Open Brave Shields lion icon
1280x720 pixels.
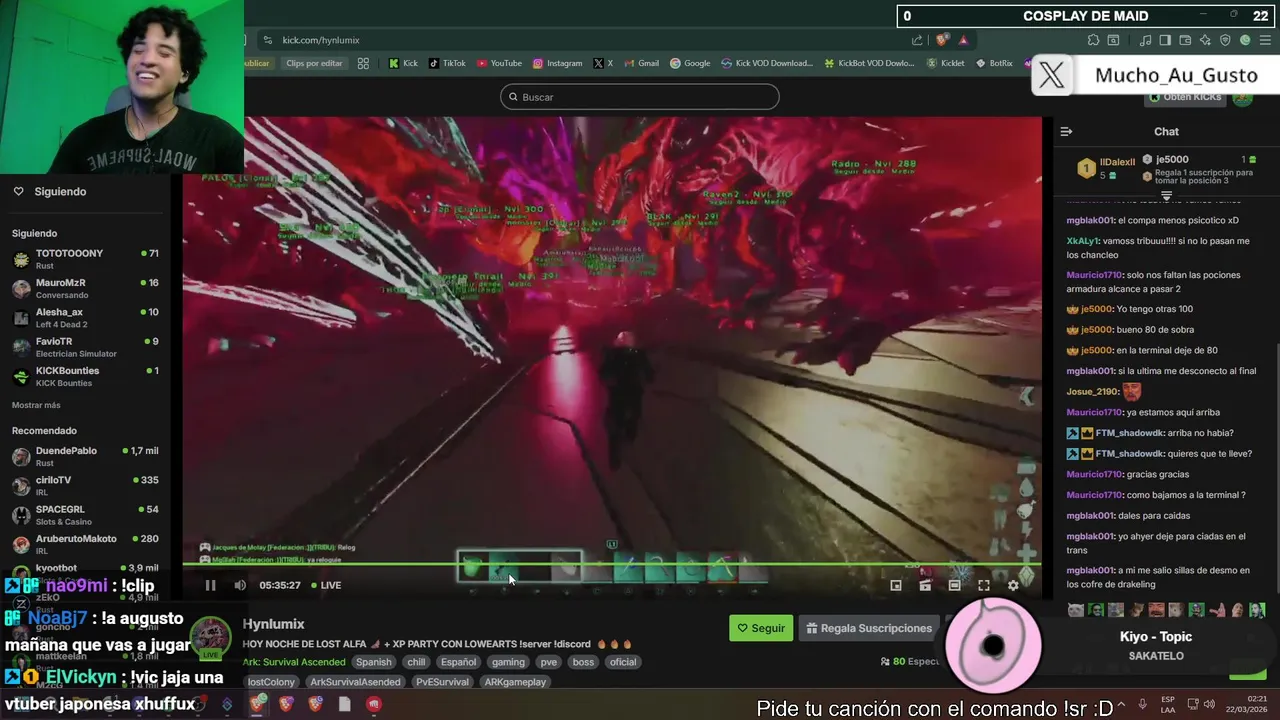click(942, 40)
